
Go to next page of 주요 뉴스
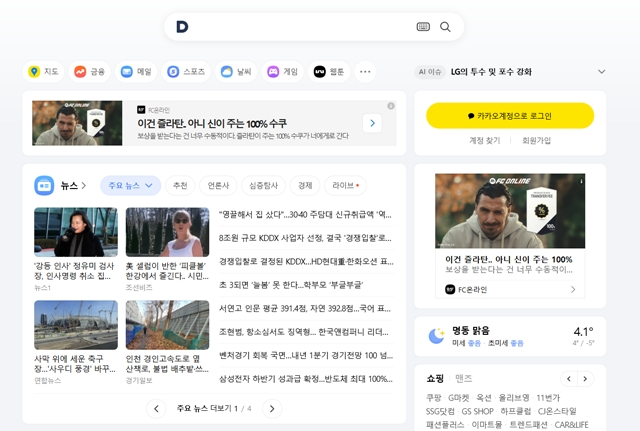tap(272, 408)
